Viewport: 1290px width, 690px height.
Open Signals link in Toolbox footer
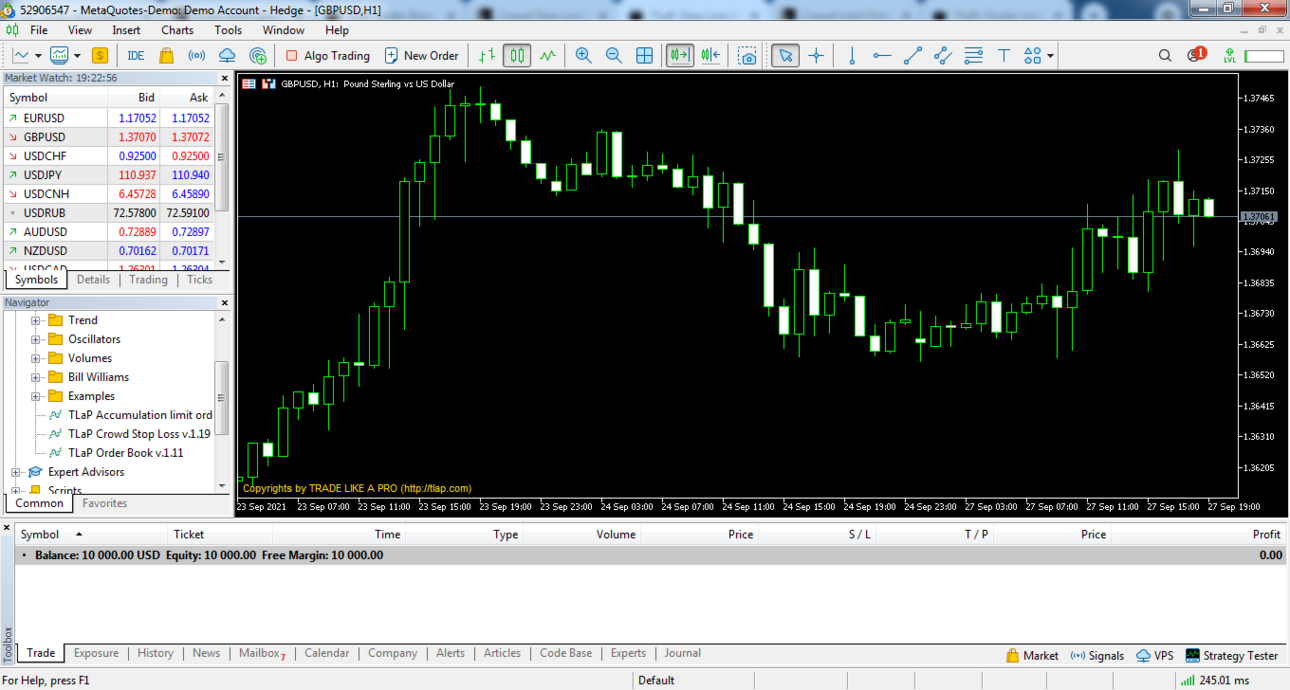[x=1097, y=656]
